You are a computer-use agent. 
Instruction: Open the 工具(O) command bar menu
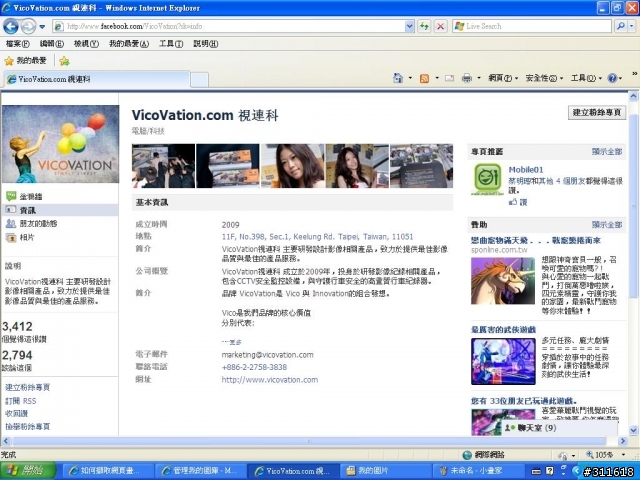pos(586,78)
